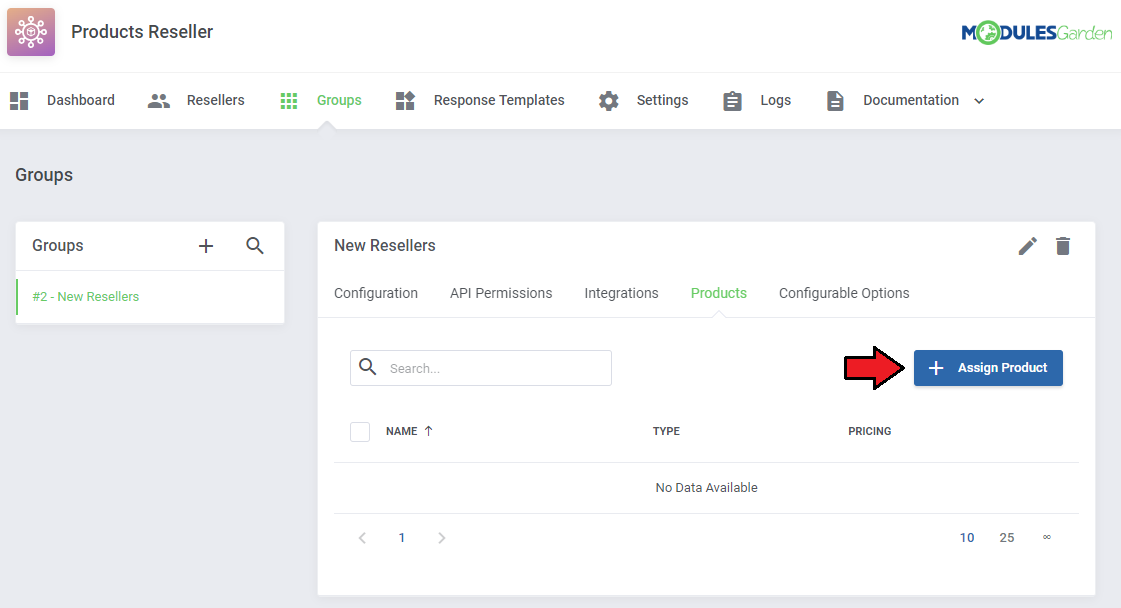Click the PRICING column header
Screen dimensions: 1121x608
tap(869, 431)
